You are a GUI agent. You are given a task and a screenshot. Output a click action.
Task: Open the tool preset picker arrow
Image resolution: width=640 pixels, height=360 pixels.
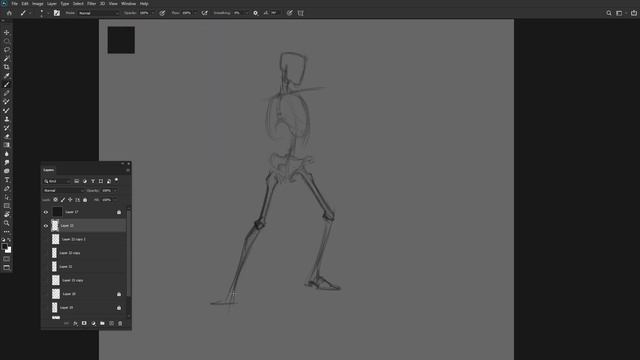(30, 13)
